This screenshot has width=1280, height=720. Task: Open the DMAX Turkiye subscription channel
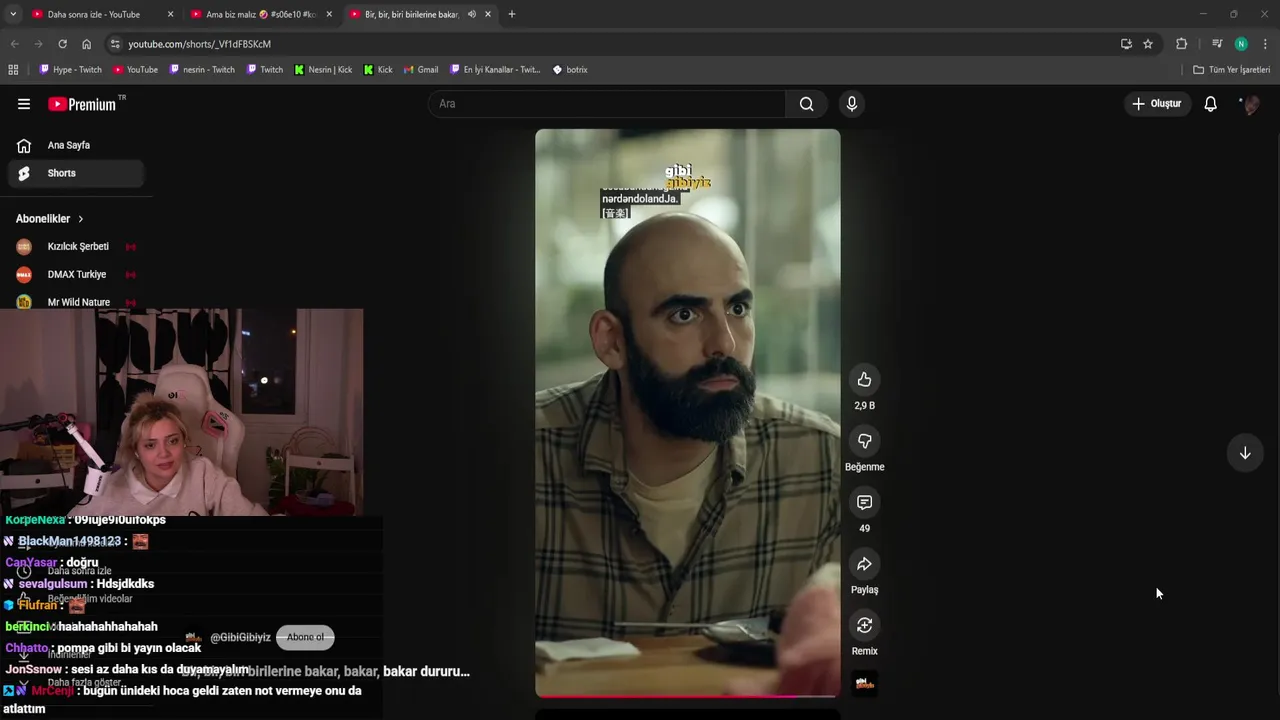pos(76,274)
